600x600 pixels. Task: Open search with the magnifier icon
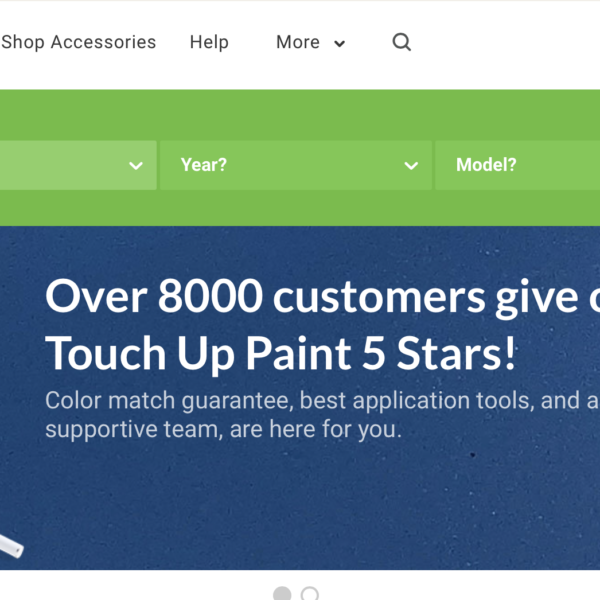coord(401,42)
